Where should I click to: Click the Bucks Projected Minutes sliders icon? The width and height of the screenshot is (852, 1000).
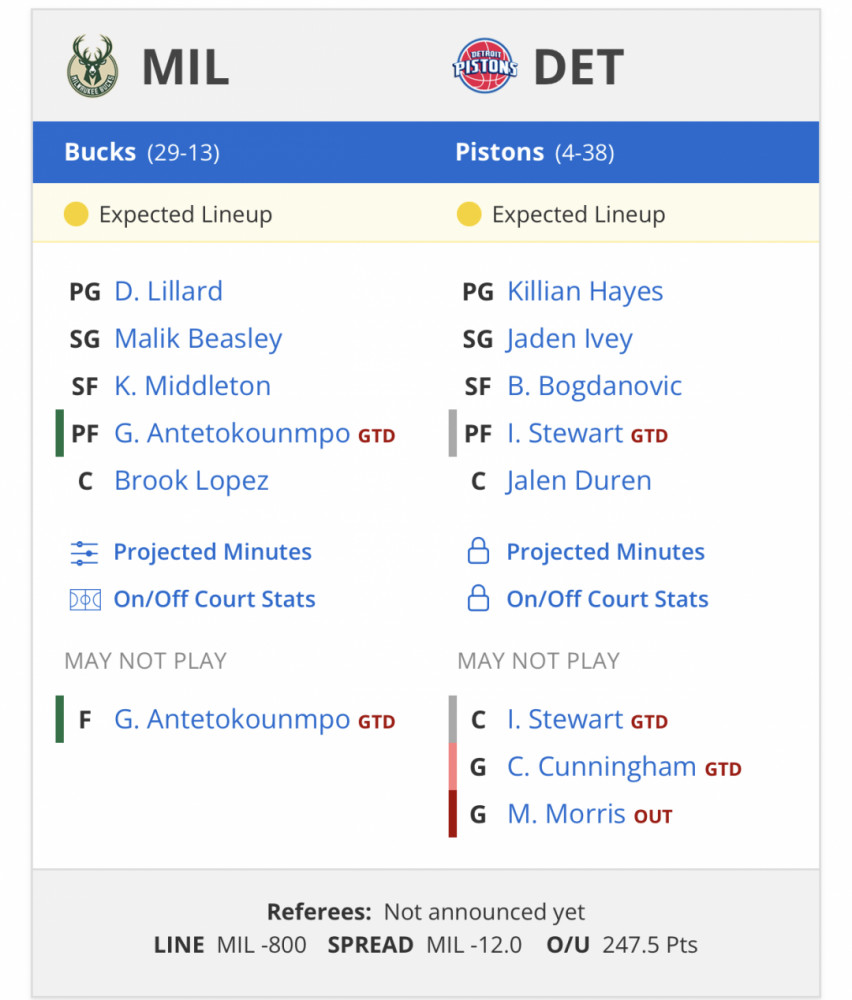84,553
